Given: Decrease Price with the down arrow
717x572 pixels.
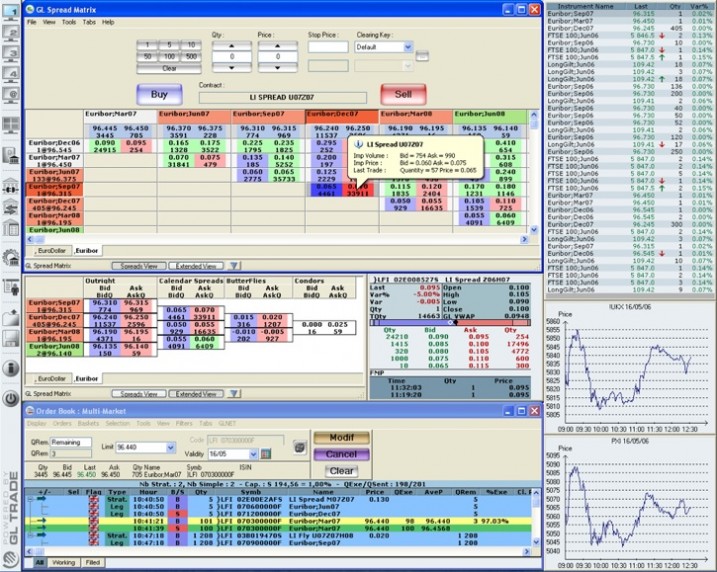Looking at the screenshot, I should coord(278,68).
